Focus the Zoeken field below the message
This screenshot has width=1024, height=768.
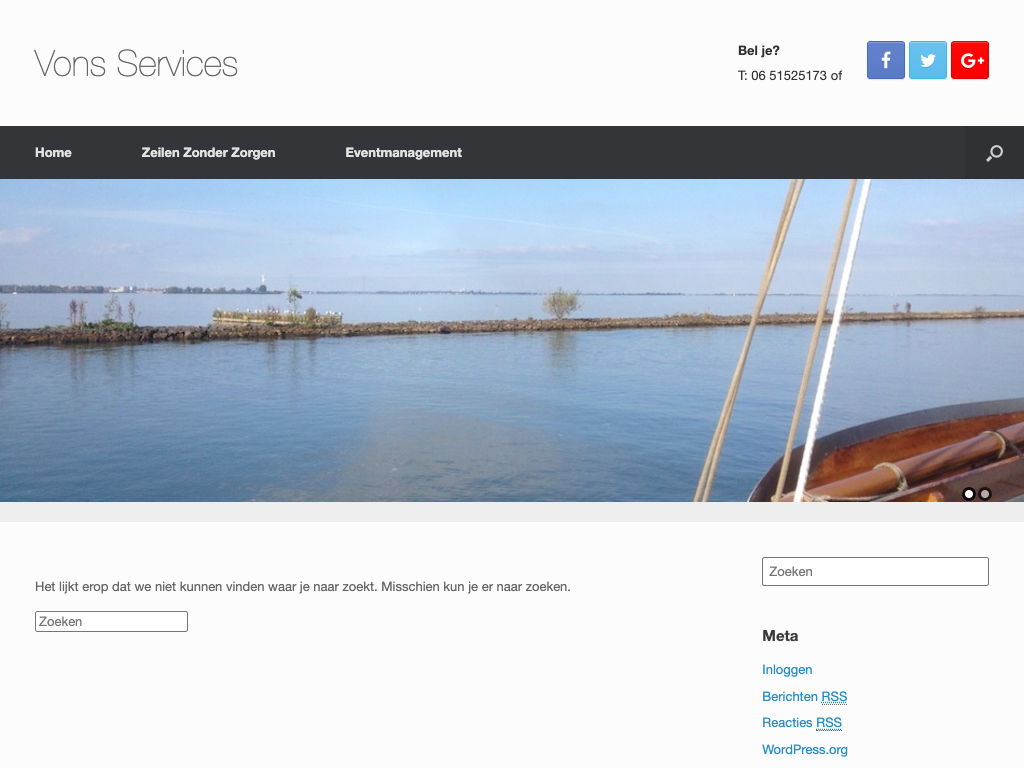pos(111,622)
